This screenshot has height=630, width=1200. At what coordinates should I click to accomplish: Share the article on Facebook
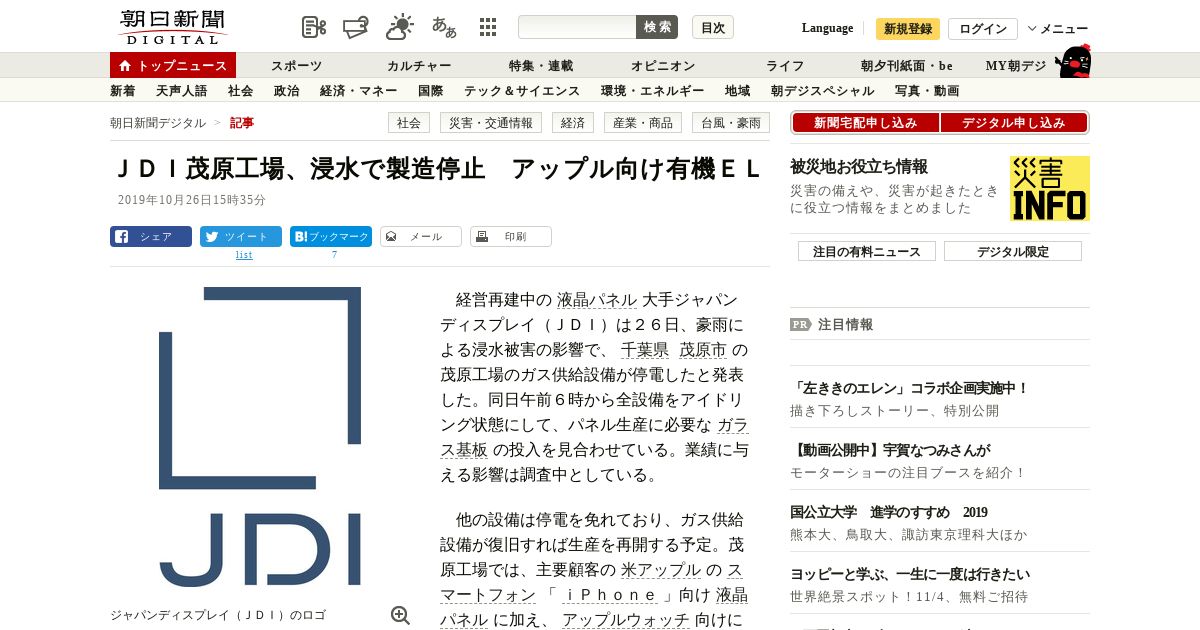[x=151, y=237]
